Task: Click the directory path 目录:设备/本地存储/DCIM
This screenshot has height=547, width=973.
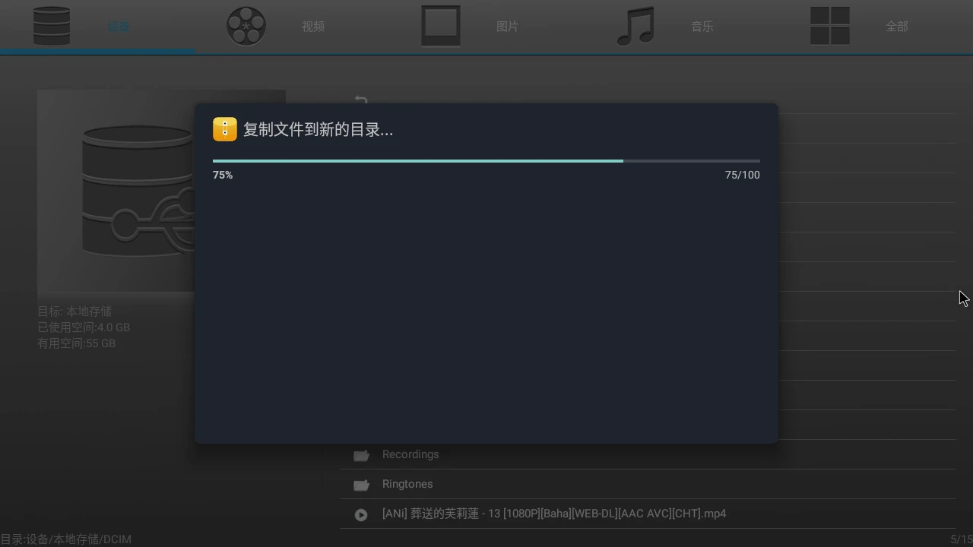Action: (x=66, y=539)
